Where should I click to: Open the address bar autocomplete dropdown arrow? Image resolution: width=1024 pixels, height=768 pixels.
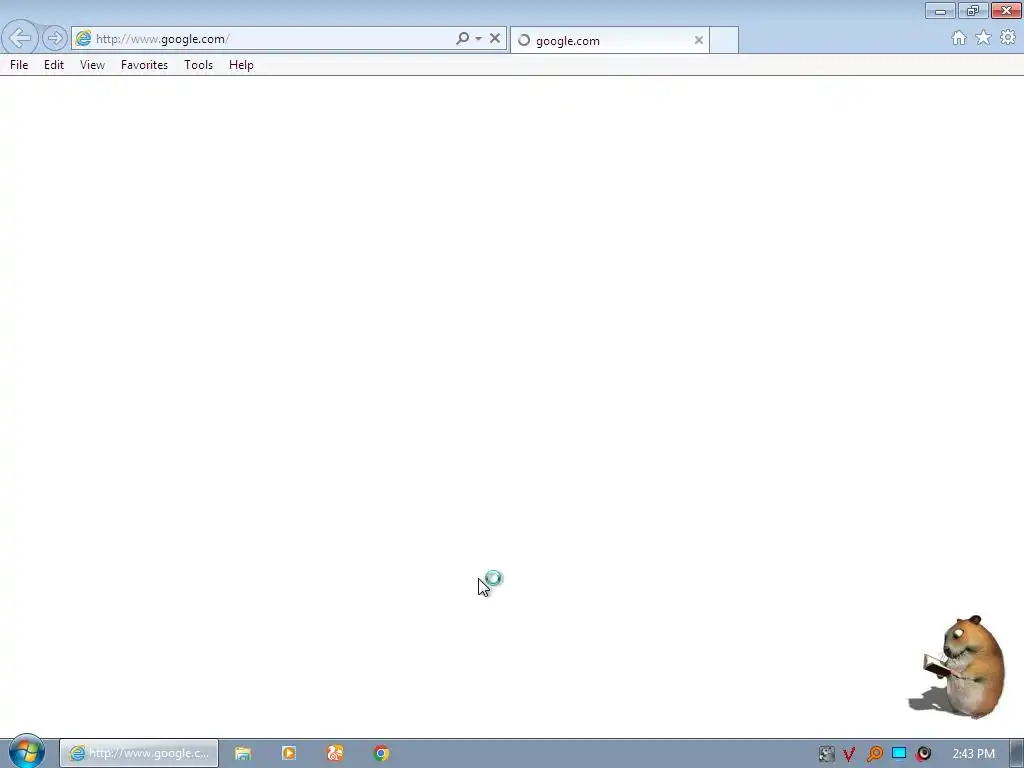pyautogui.click(x=479, y=39)
